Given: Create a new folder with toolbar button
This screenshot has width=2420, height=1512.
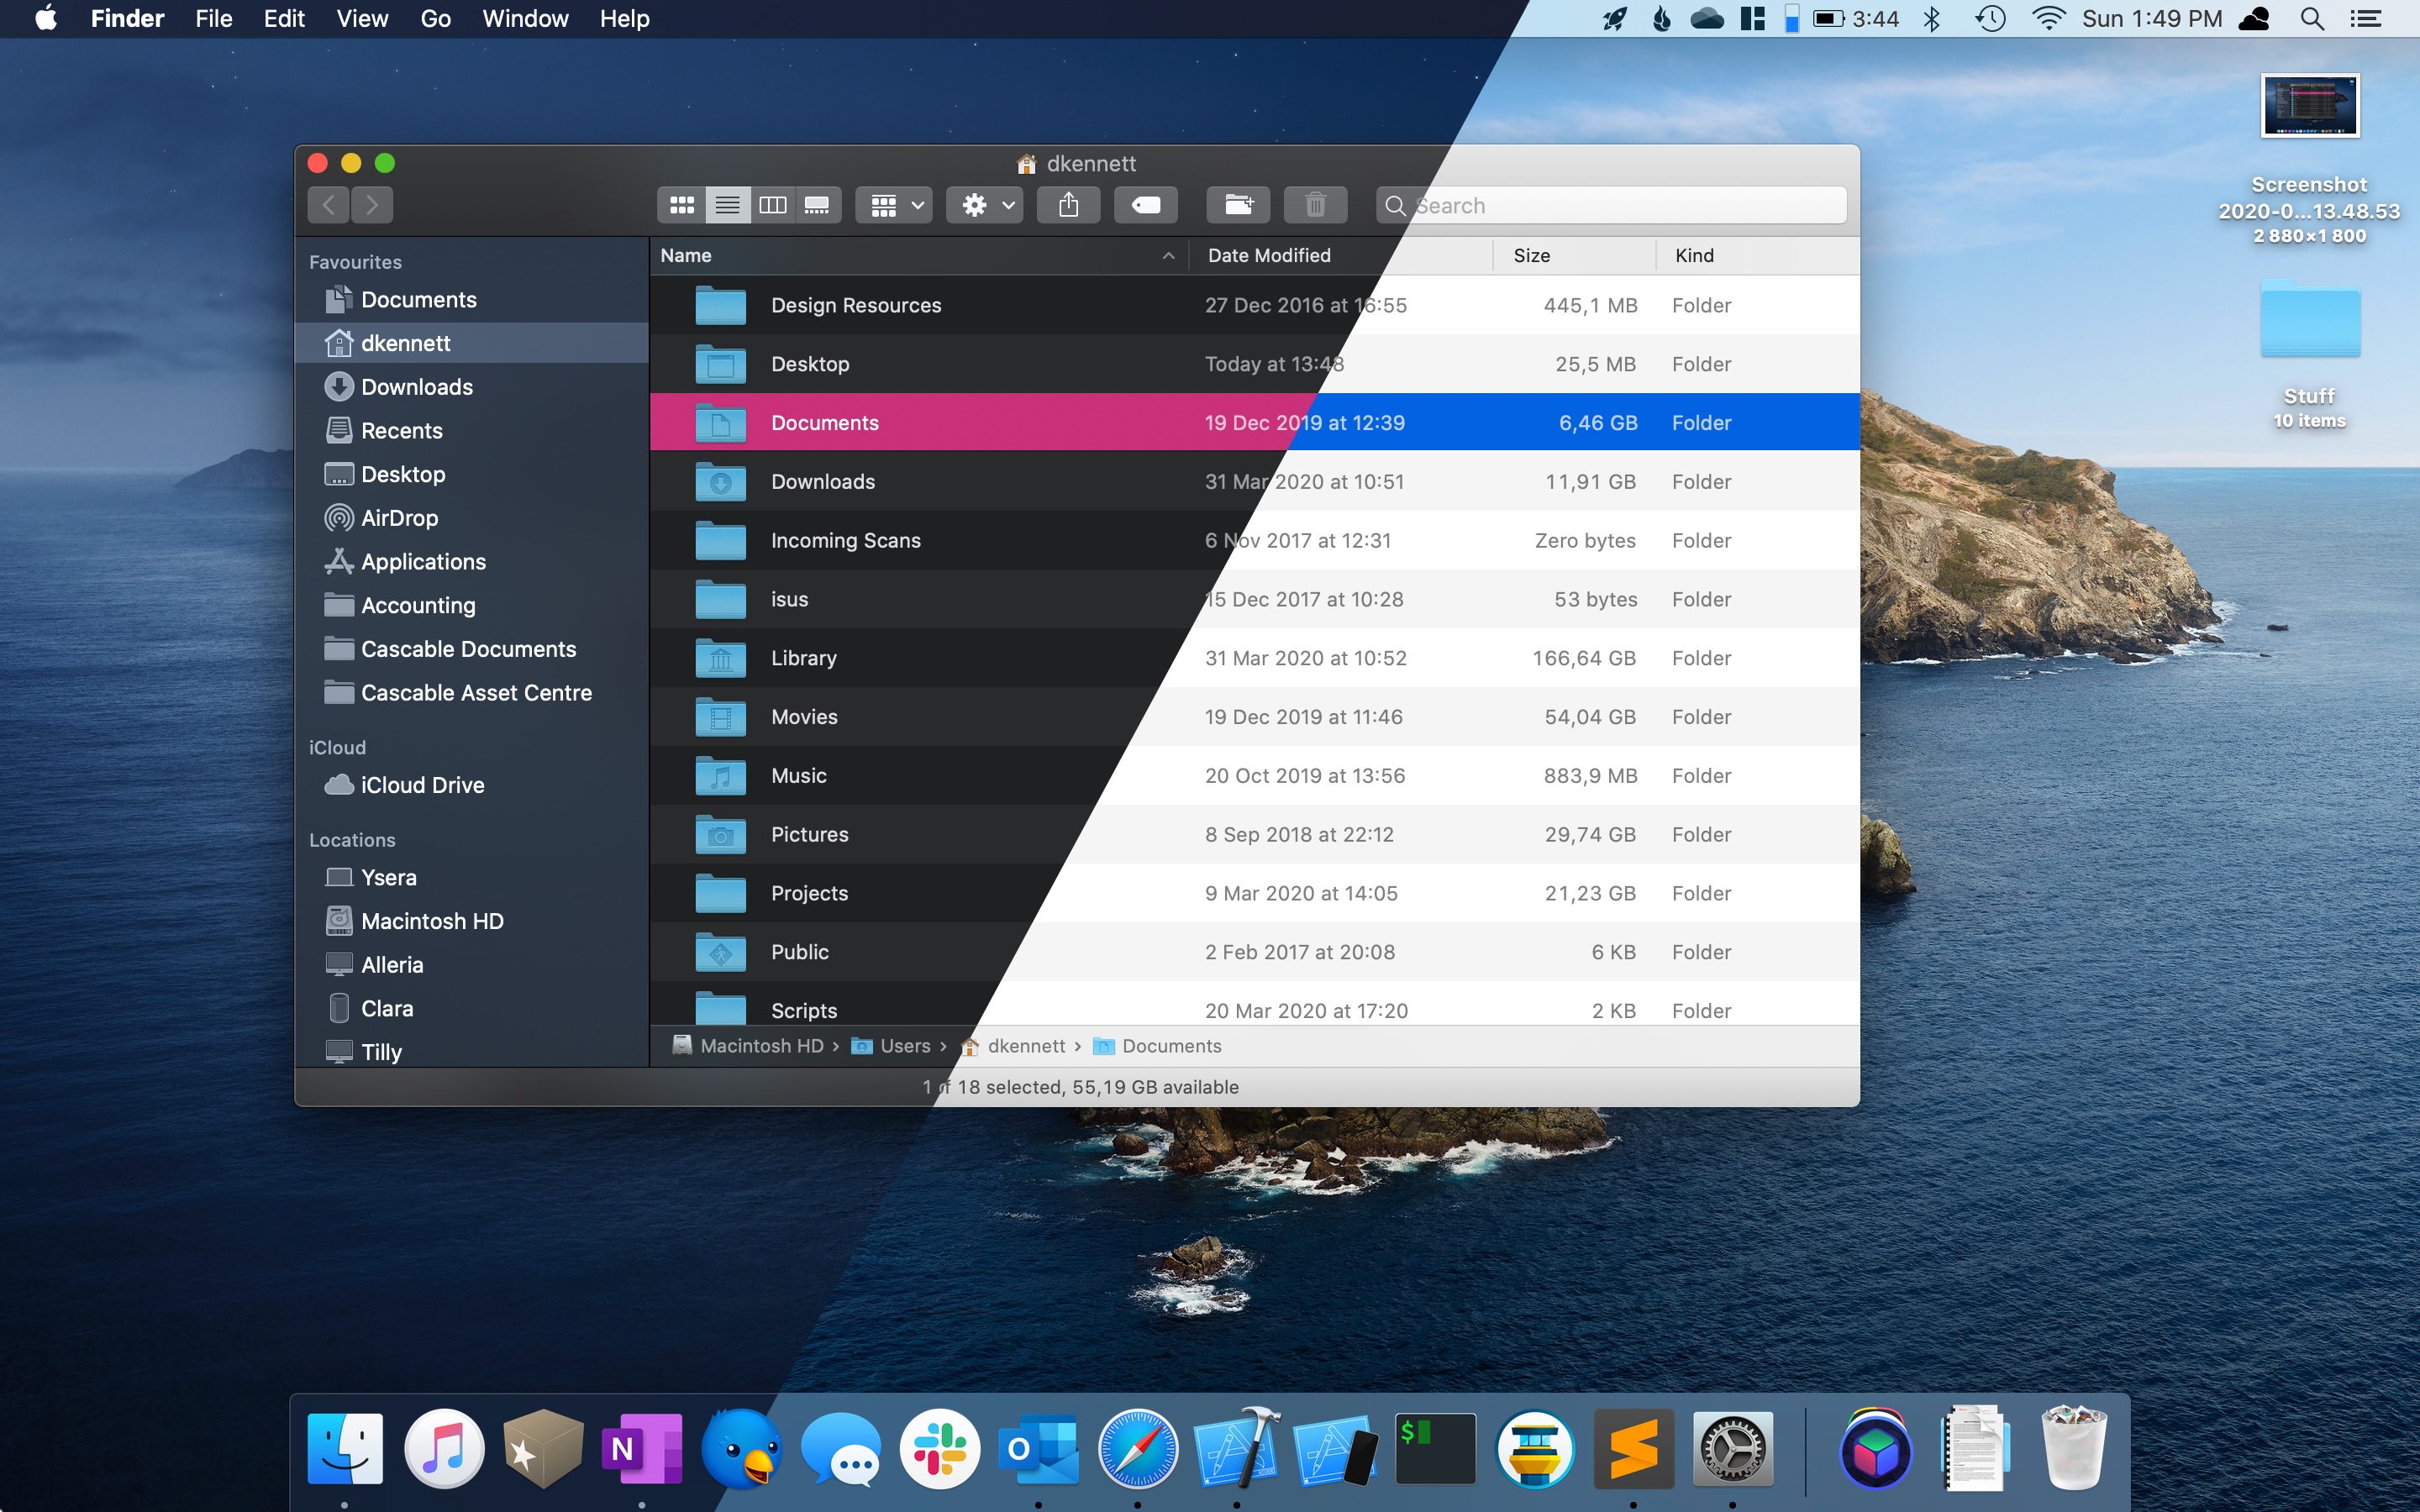Looking at the screenshot, I should coord(1238,205).
